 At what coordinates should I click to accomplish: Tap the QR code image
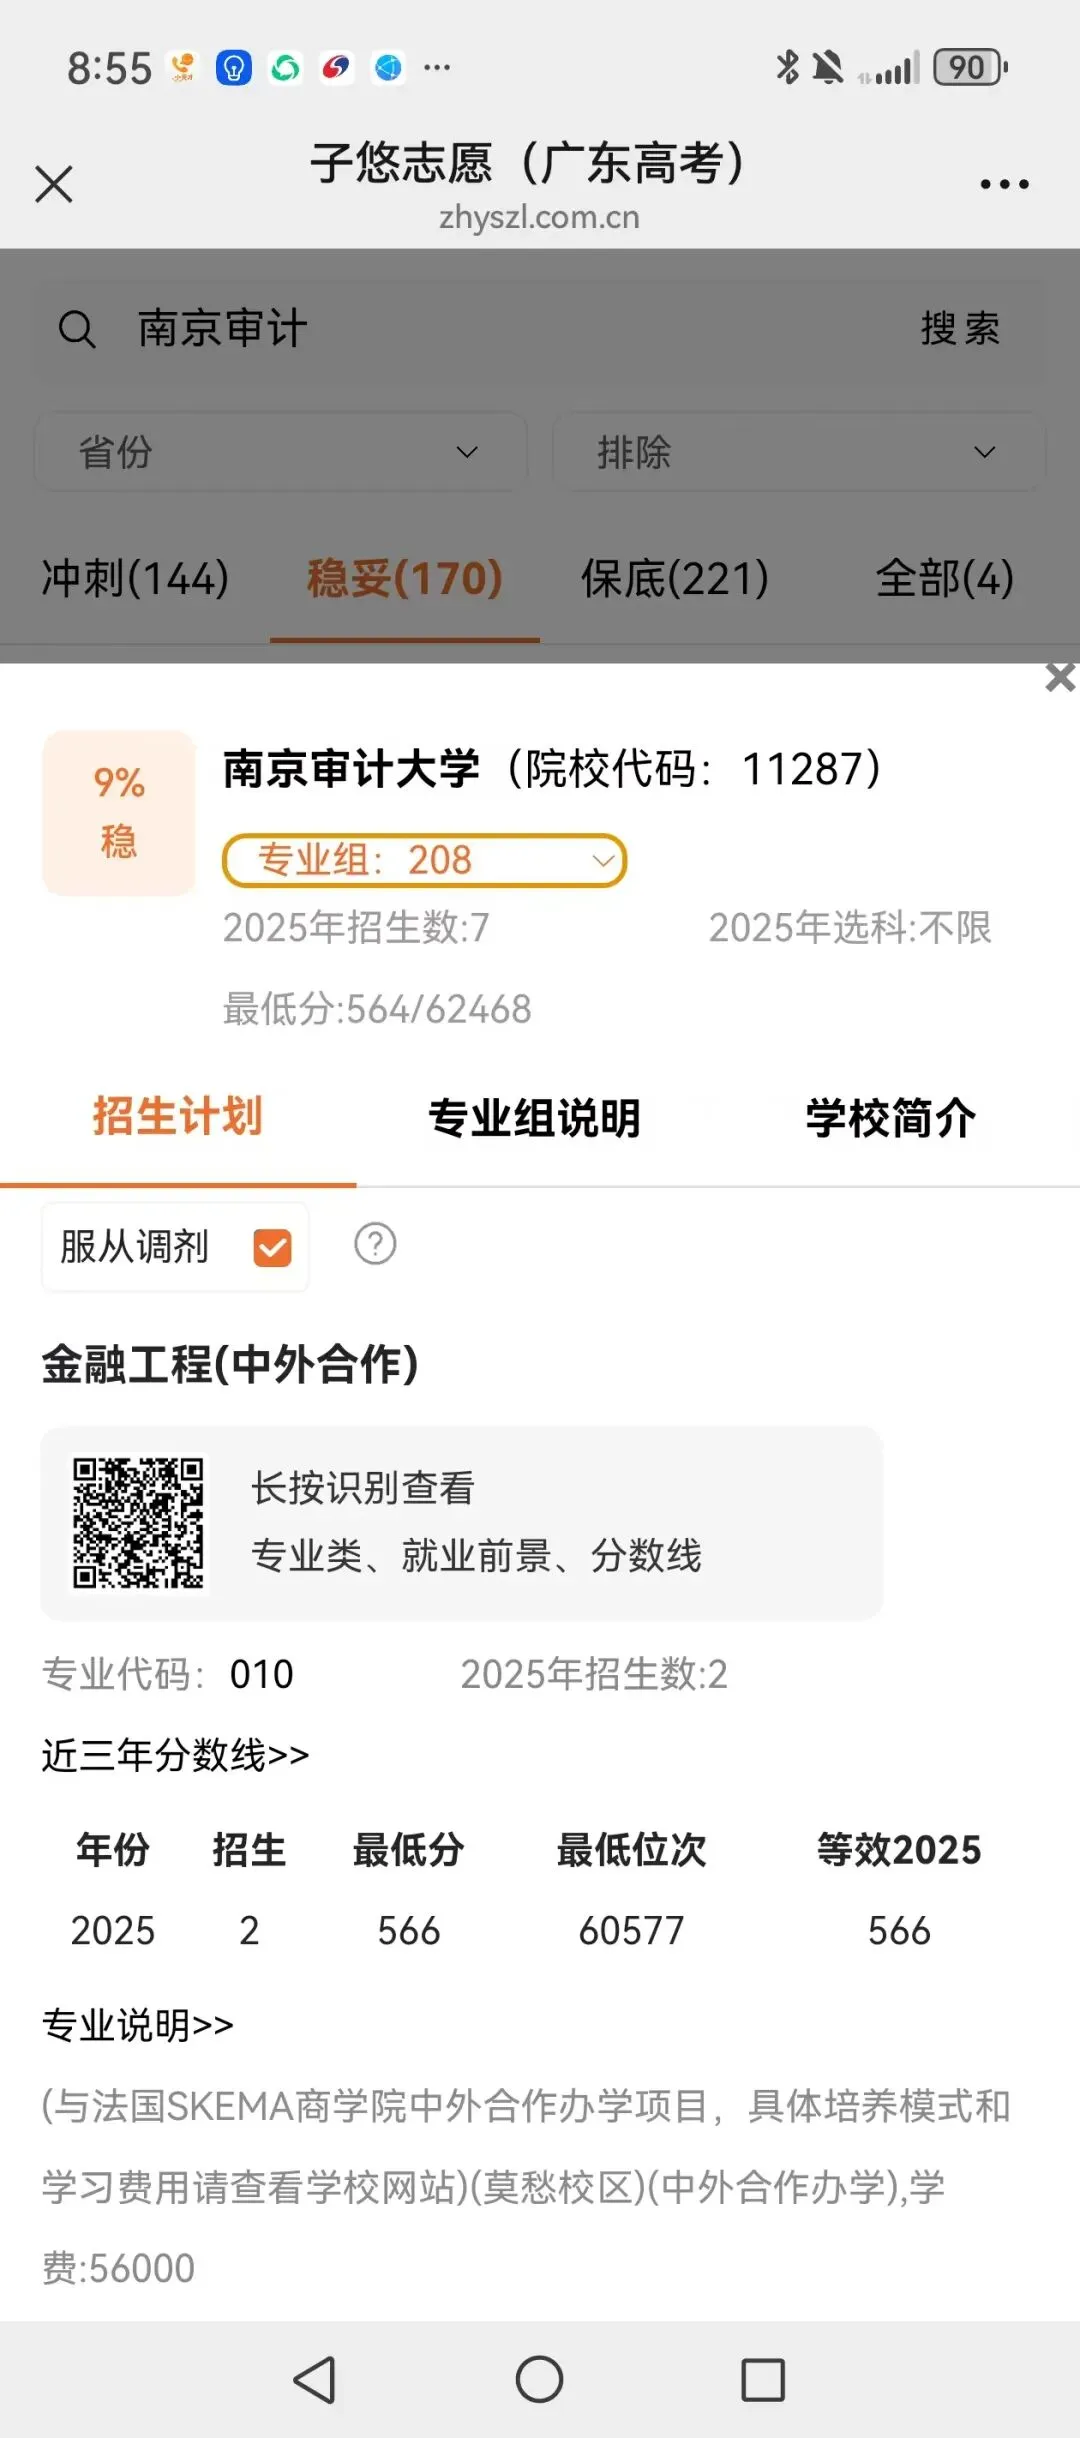[138, 1523]
